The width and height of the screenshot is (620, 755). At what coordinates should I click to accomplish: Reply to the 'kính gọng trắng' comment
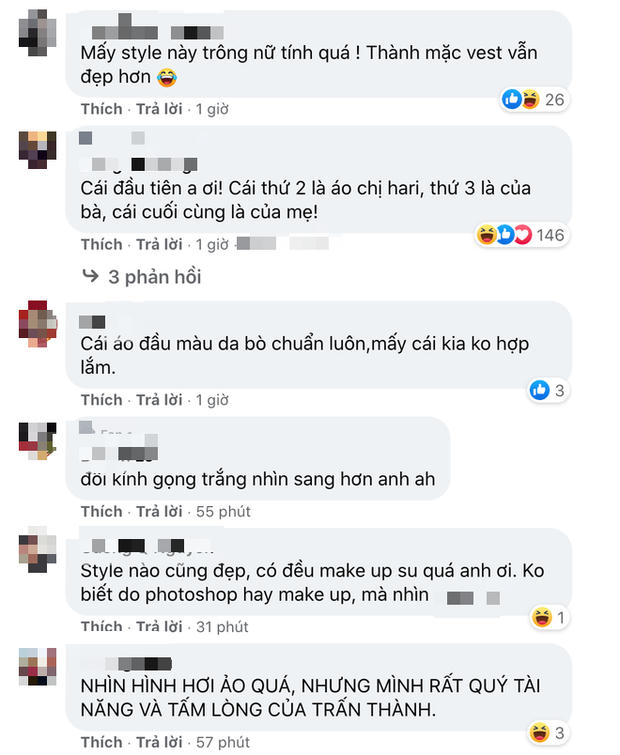[x=159, y=511]
